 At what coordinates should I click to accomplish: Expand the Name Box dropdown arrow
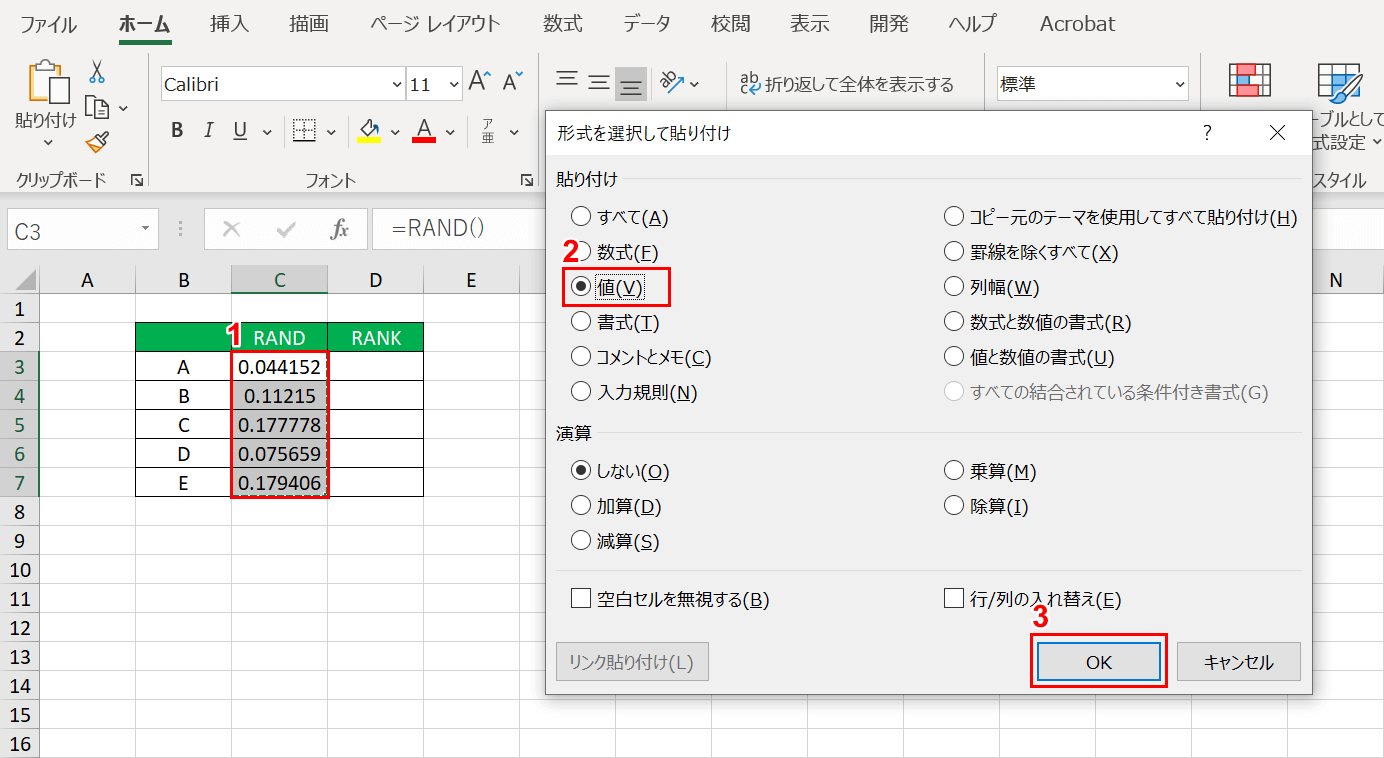tap(146, 230)
